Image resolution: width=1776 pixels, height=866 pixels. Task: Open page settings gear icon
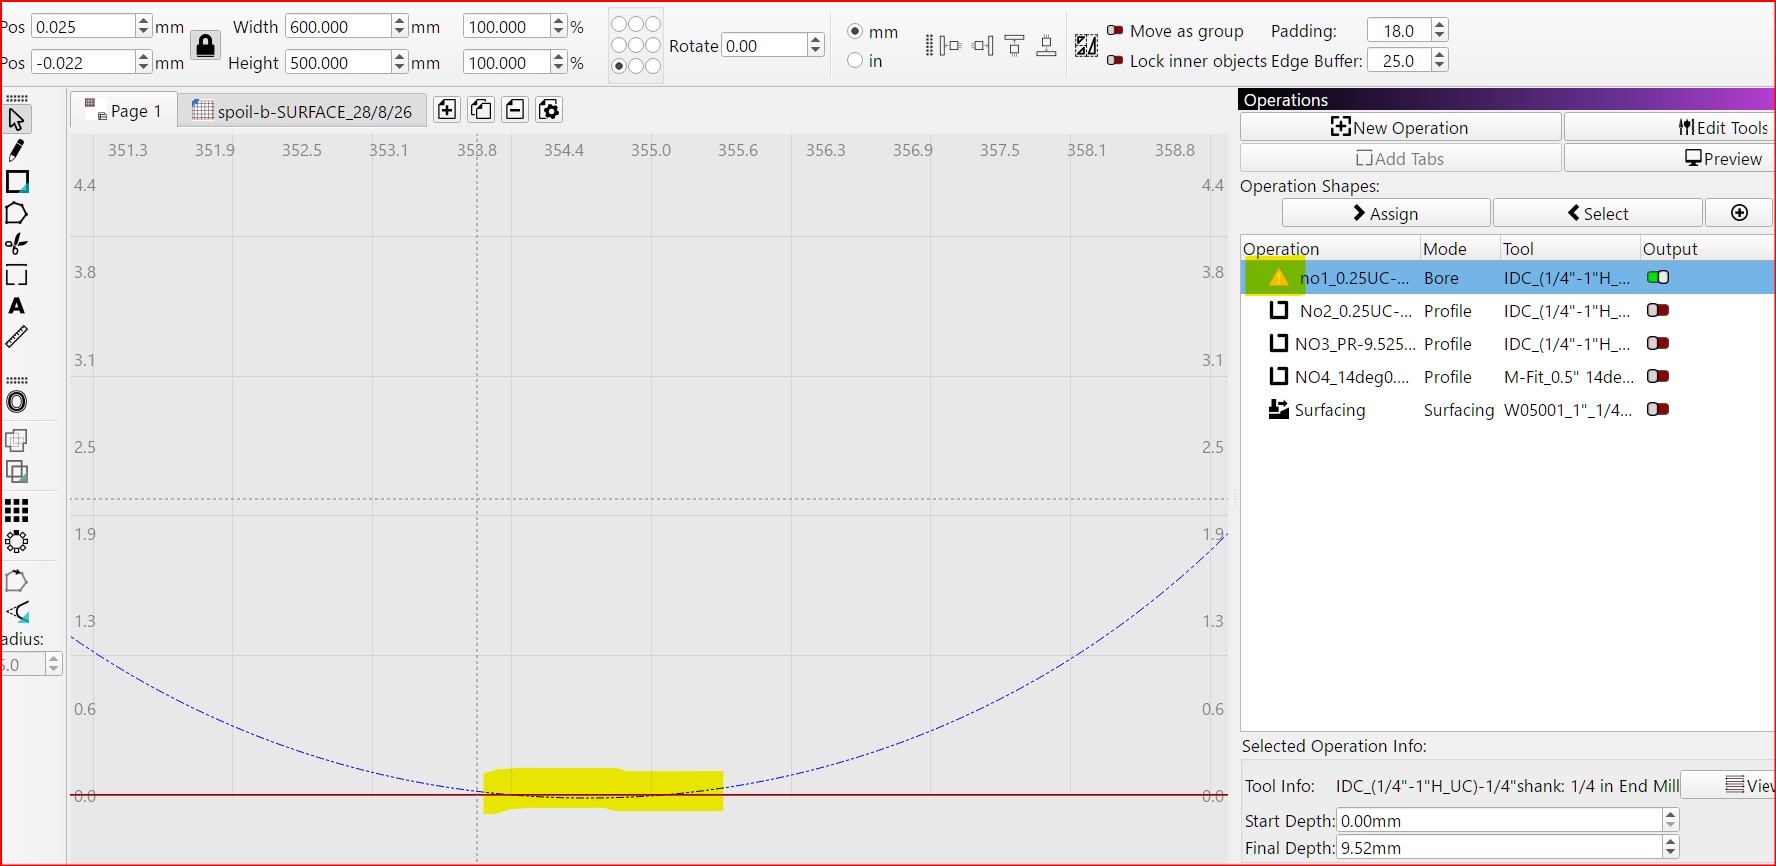[x=549, y=110]
